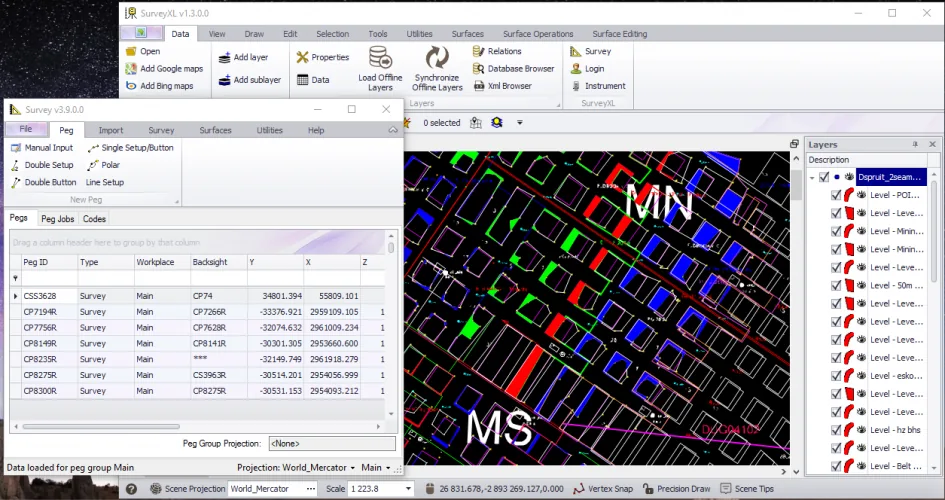Choose Manual Input in the Peg tab
Viewport: 945px width, 500px height.
click(x=42, y=148)
